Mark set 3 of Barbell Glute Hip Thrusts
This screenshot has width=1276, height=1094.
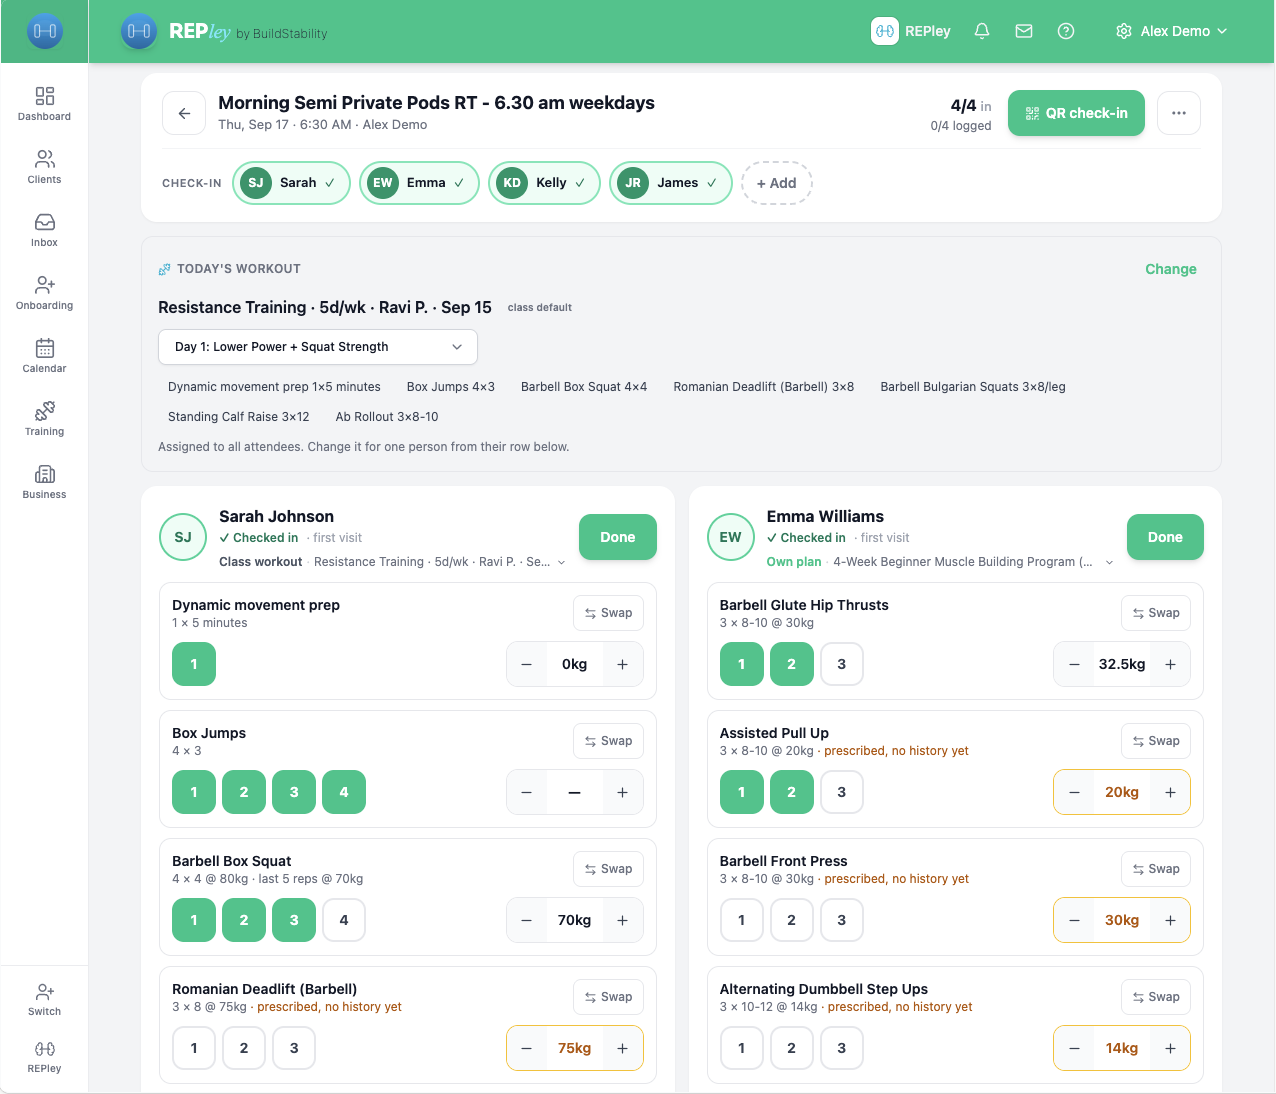(x=842, y=664)
